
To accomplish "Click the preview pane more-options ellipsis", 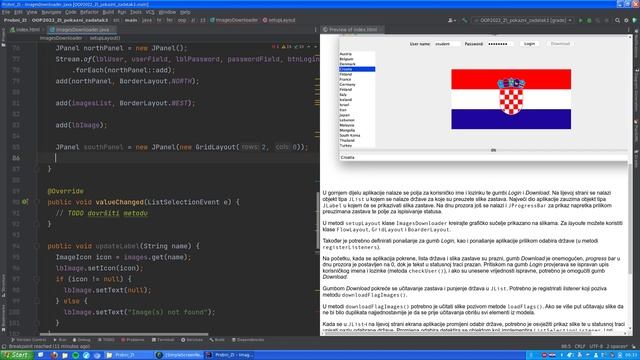I will coord(629,29).
